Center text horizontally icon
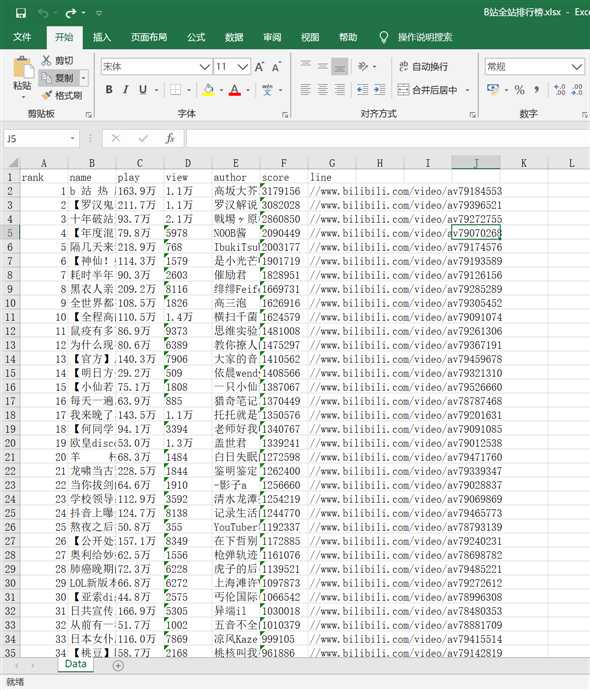The image size is (590, 690). click(322, 90)
